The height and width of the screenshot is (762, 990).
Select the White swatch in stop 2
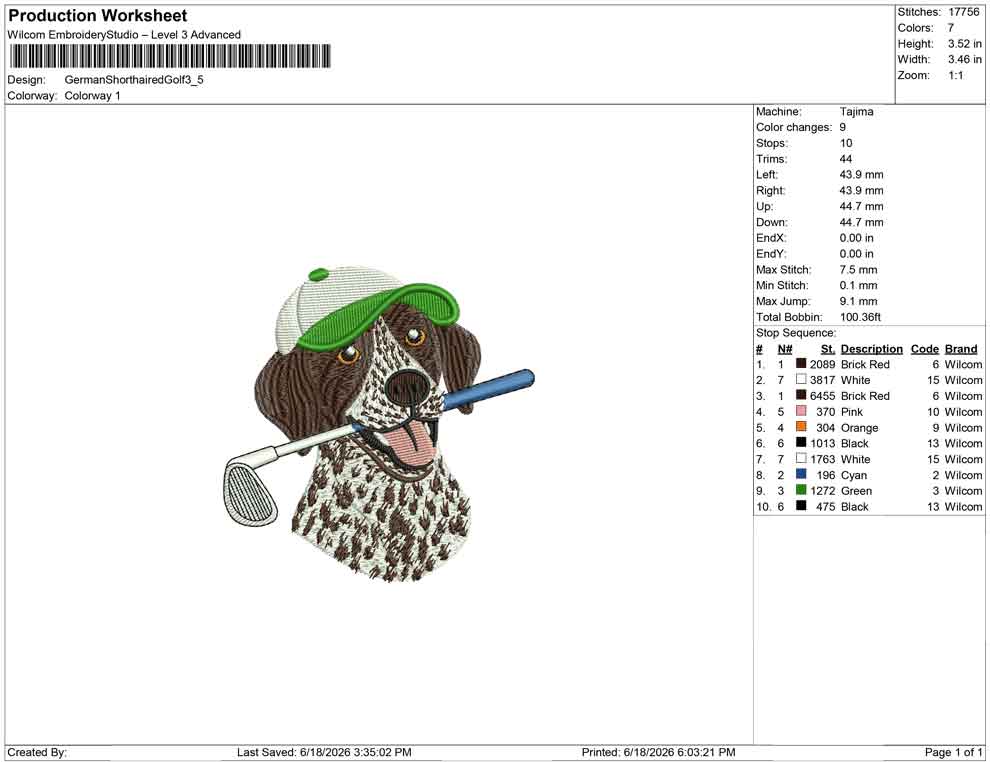[801, 379]
